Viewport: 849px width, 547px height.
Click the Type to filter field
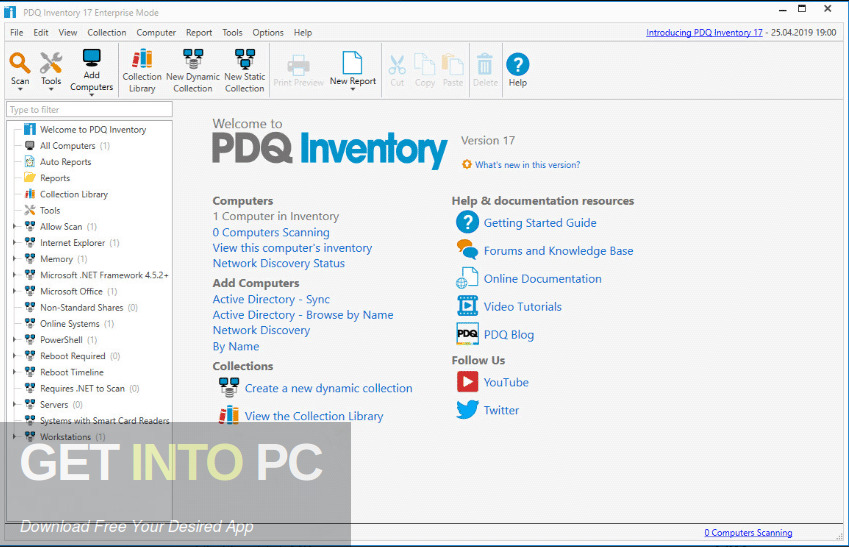click(x=89, y=109)
